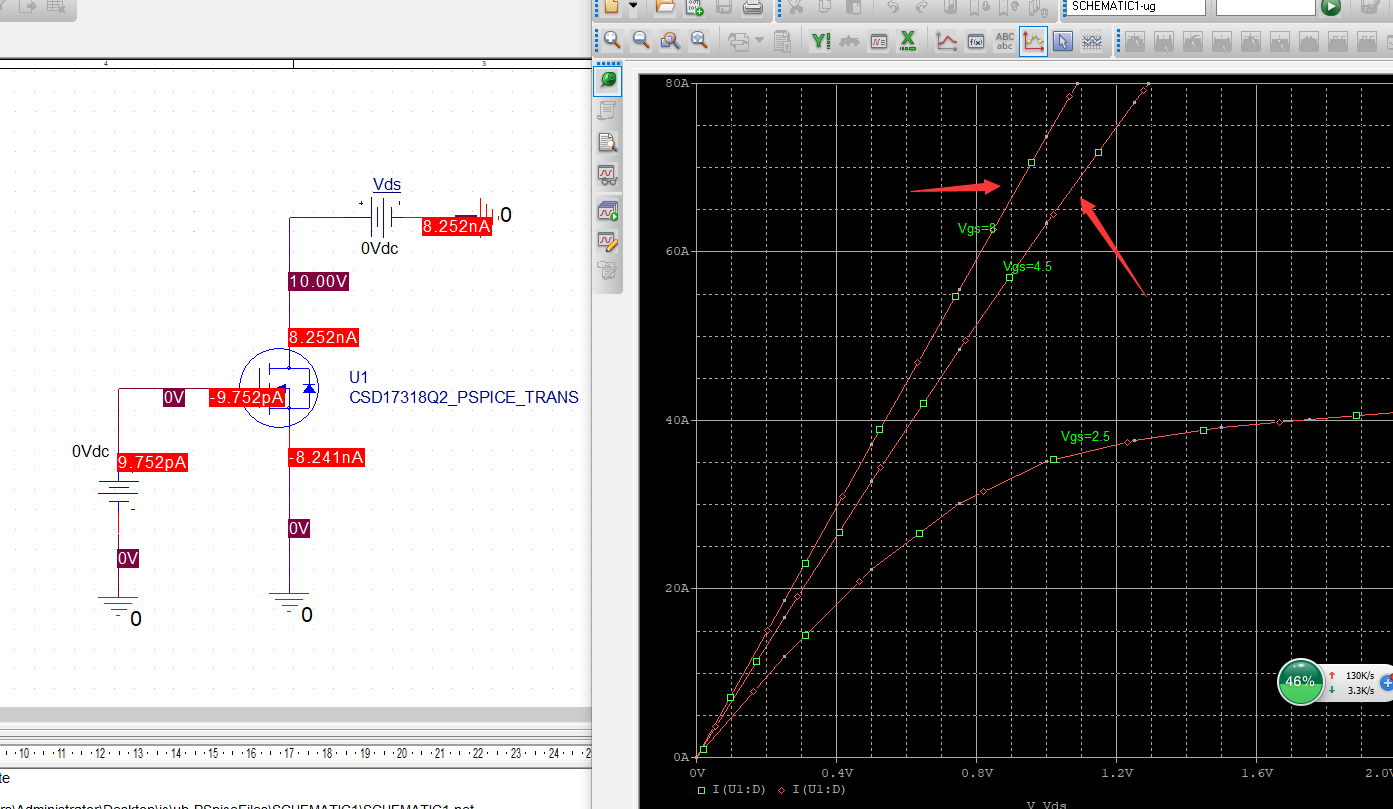Click the Run simulation profile side icon

pyautogui.click(x=607, y=210)
